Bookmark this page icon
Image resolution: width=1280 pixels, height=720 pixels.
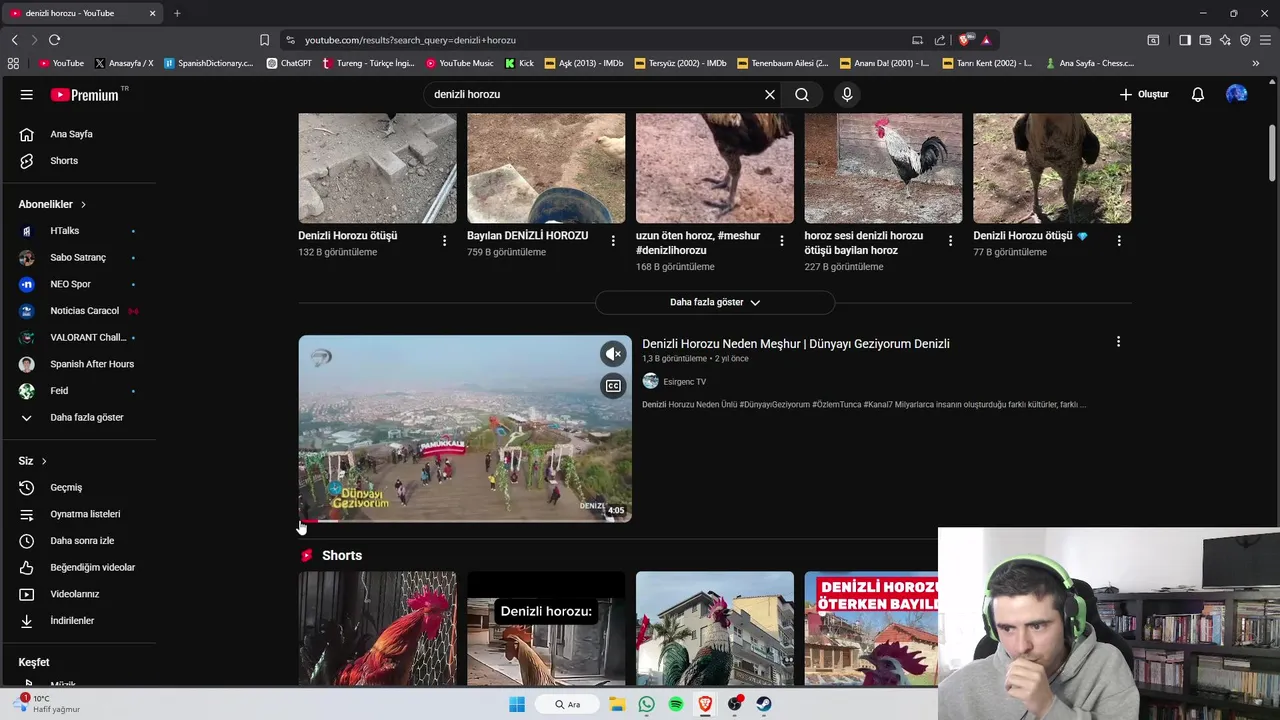(x=264, y=40)
